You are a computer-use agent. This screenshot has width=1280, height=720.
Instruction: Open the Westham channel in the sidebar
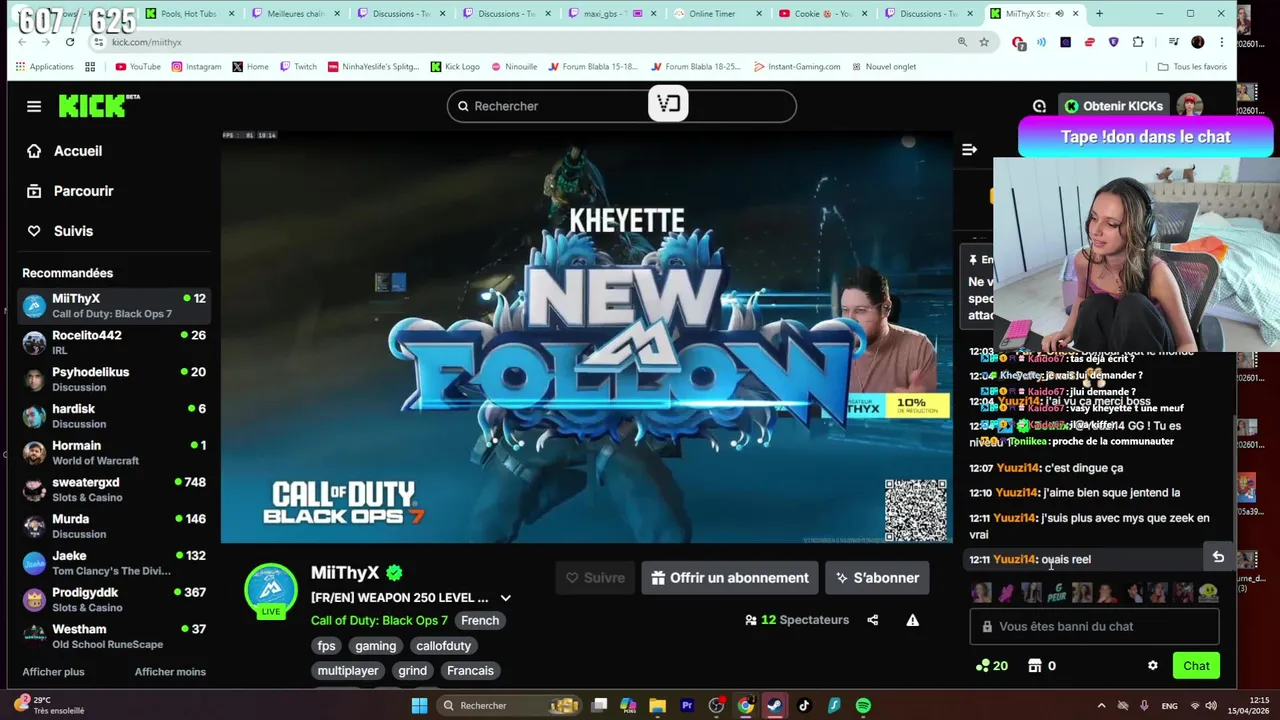click(x=114, y=636)
